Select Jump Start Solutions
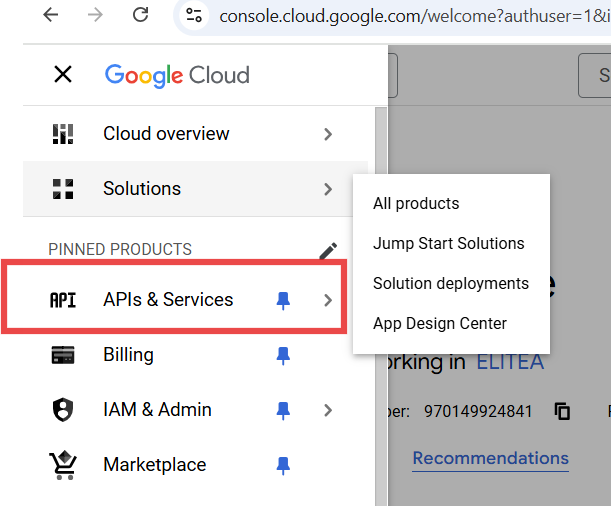 click(451, 244)
